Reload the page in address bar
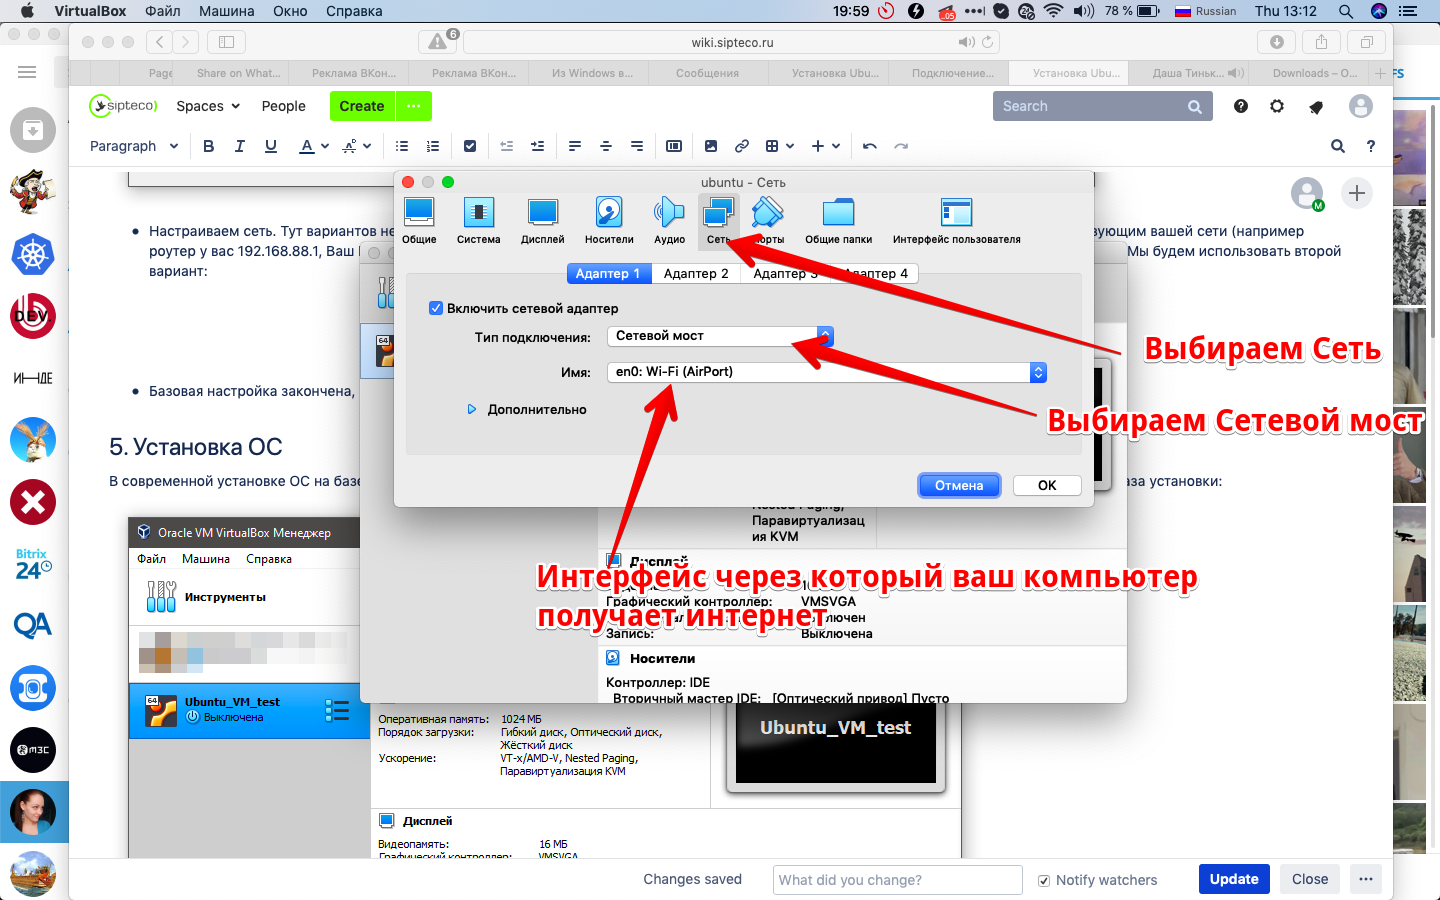Screen dimensions: 1440x900 click(x=988, y=42)
